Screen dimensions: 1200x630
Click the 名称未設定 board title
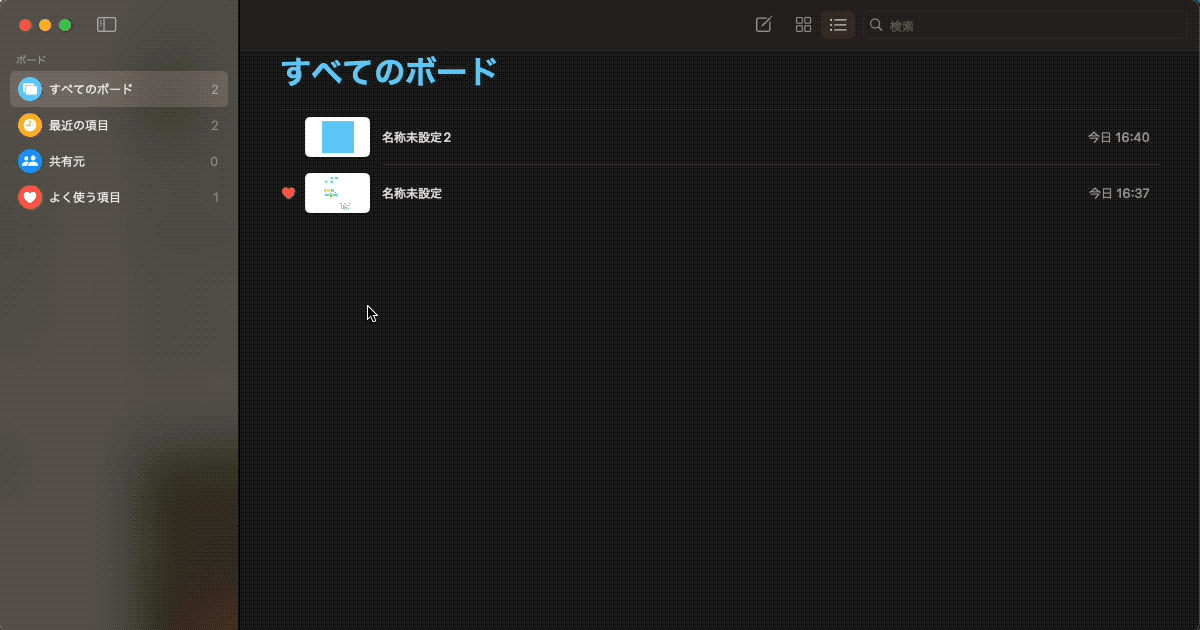tap(411, 193)
